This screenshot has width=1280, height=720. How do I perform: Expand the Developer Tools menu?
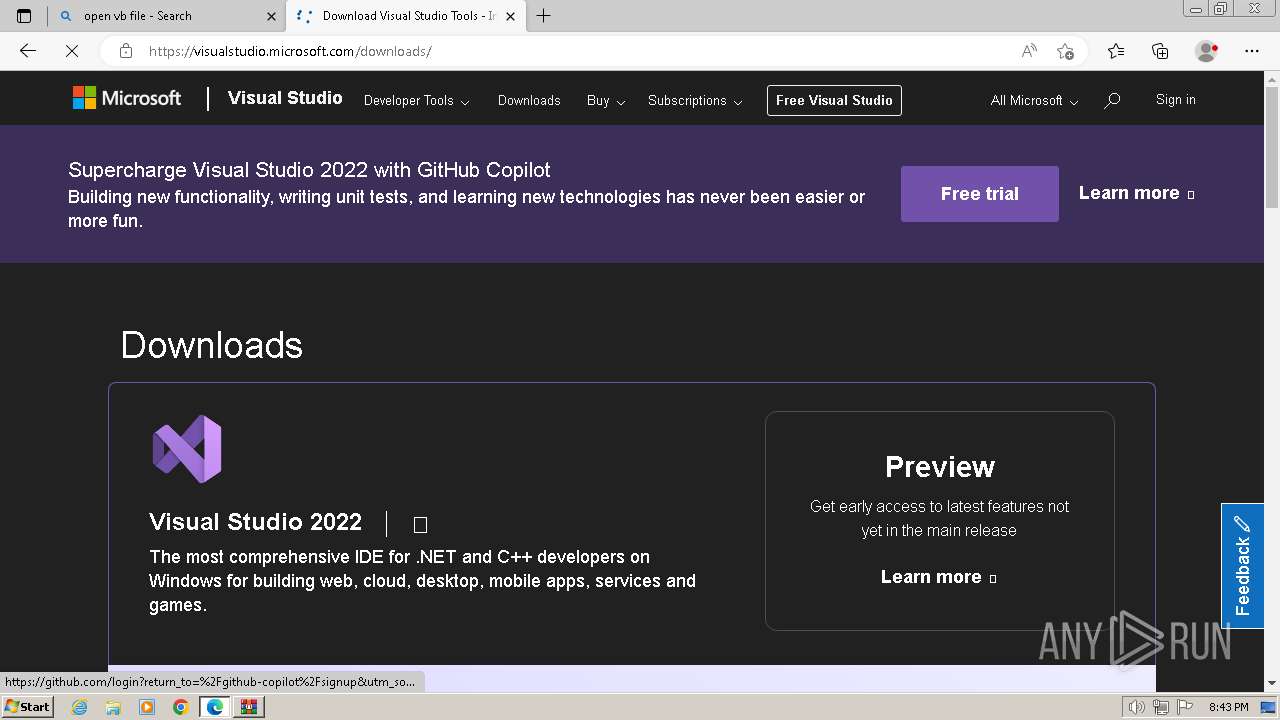(x=416, y=100)
